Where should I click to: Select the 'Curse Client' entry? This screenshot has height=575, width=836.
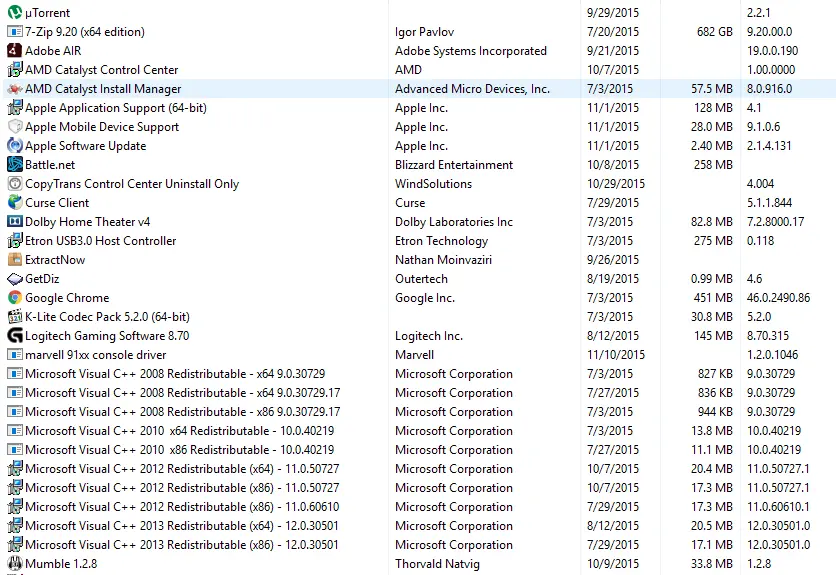click(57, 203)
